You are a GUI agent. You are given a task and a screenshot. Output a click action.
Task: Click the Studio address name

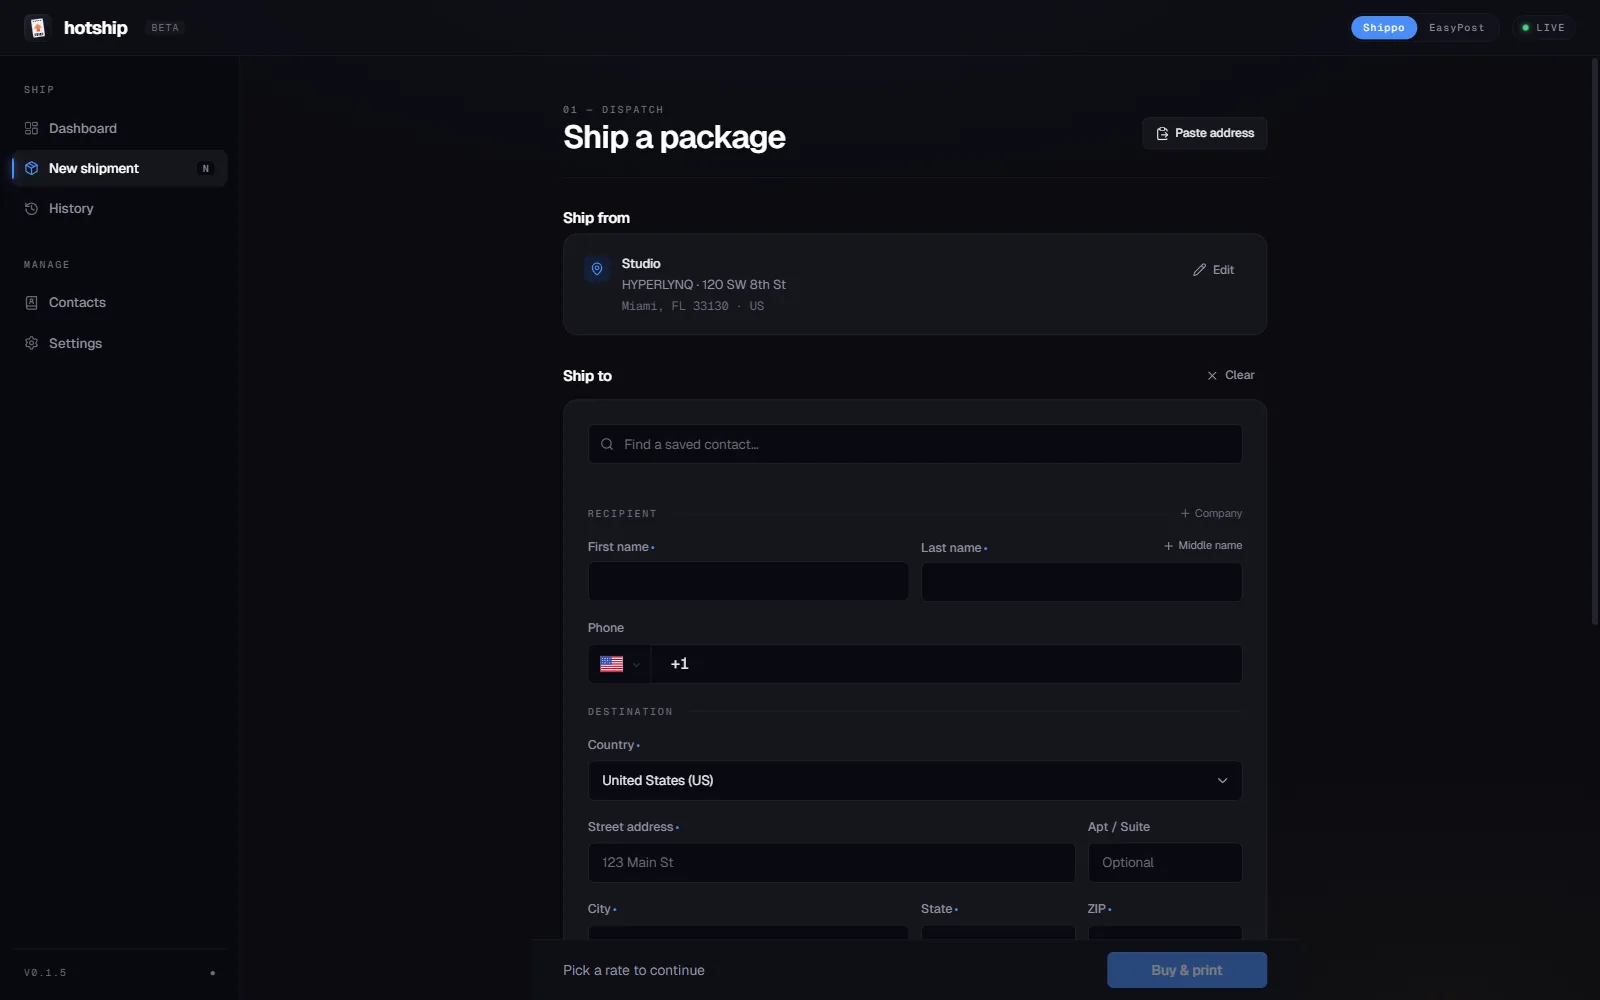point(641,264)
